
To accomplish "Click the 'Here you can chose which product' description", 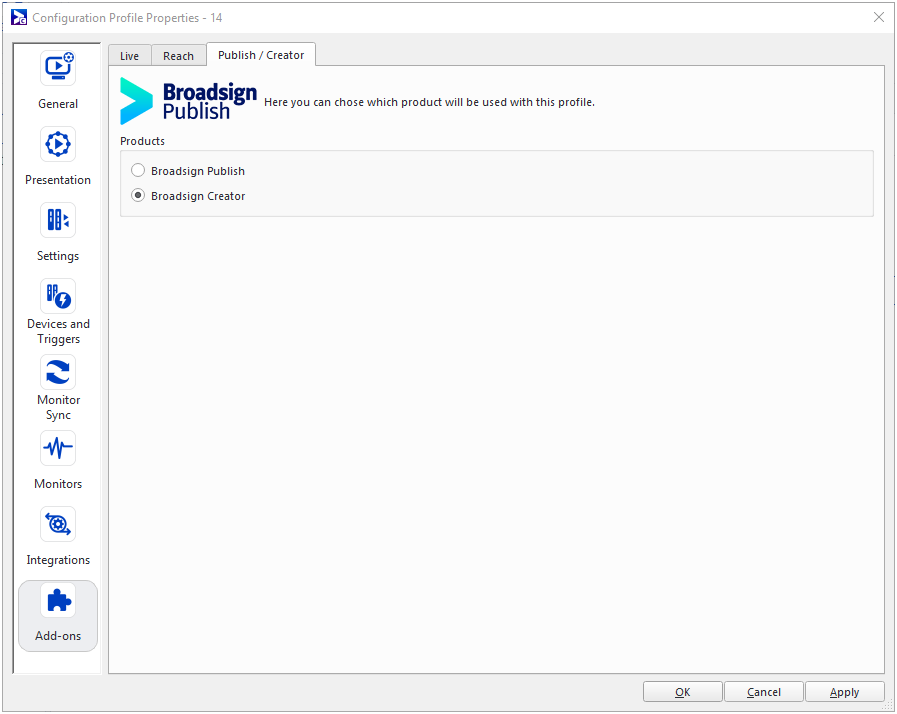I will click(x=429, y=102).
